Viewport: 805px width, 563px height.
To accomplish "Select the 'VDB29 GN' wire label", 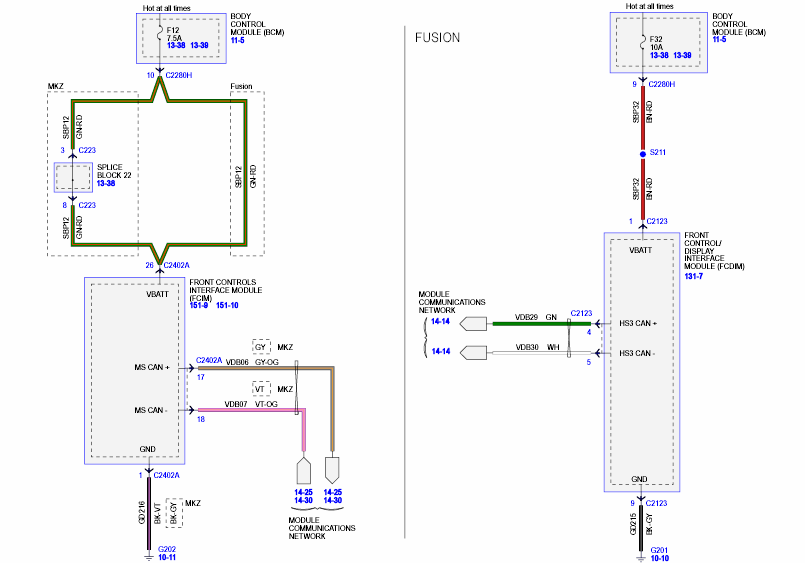I will pyautogui.click(x=536, y=317).
